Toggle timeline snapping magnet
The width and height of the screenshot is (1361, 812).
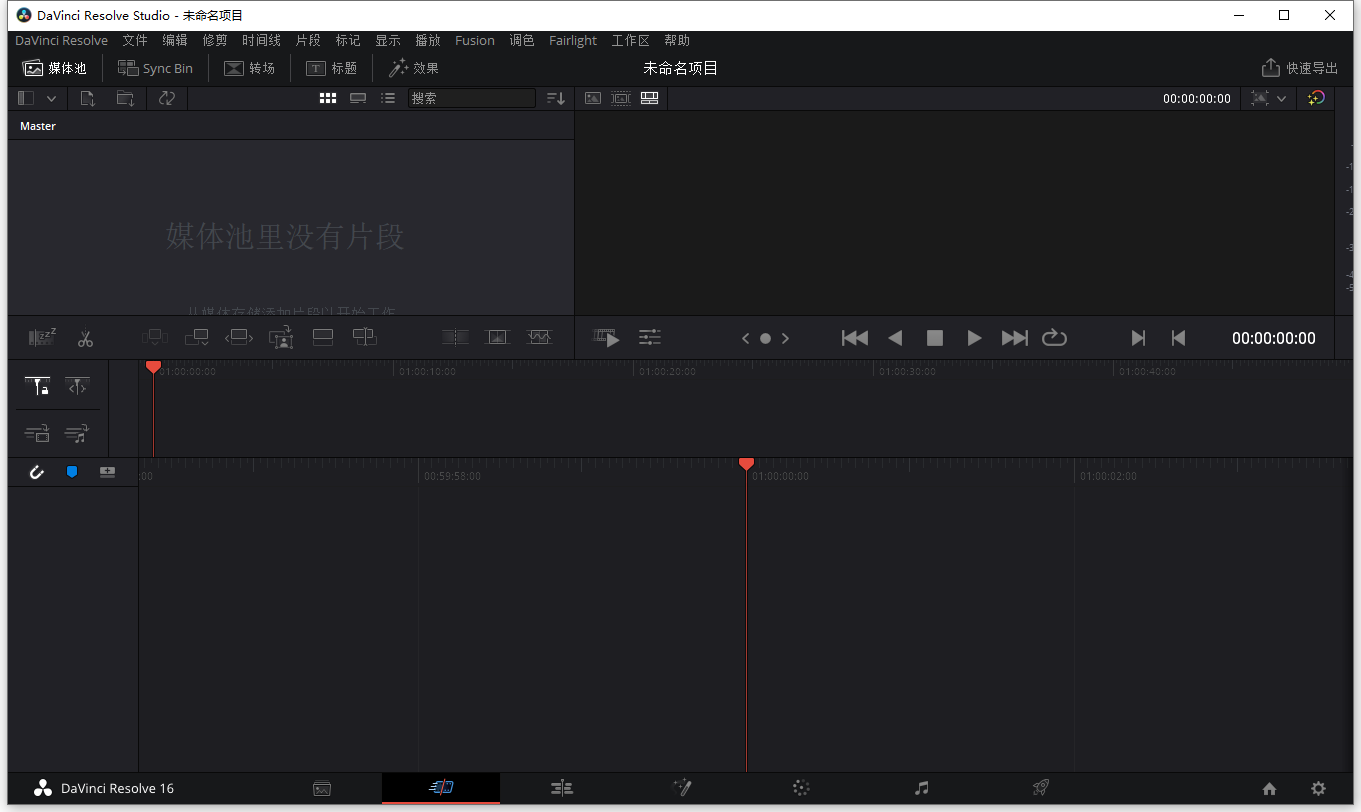click(37, 472)
